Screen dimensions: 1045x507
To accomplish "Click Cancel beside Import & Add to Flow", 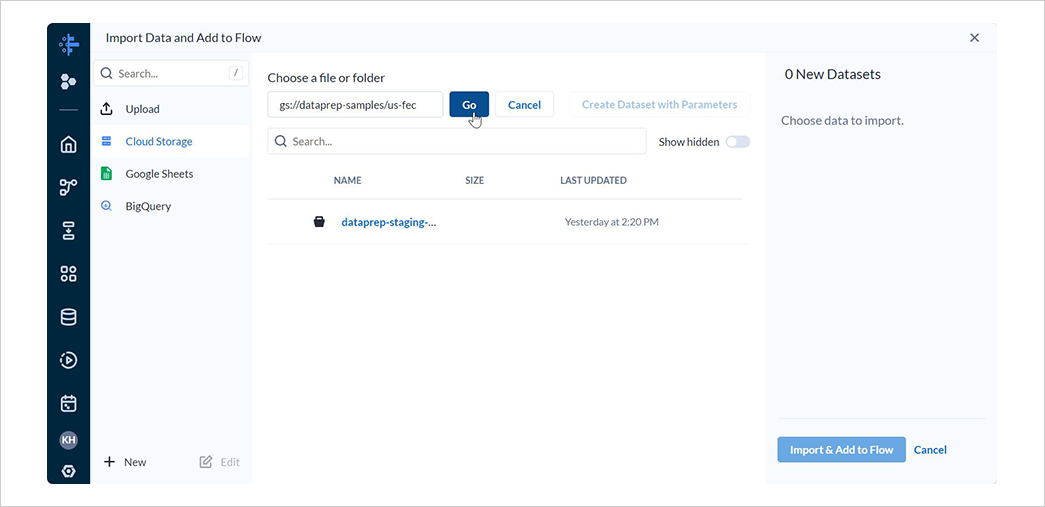I will pos(930,450).
